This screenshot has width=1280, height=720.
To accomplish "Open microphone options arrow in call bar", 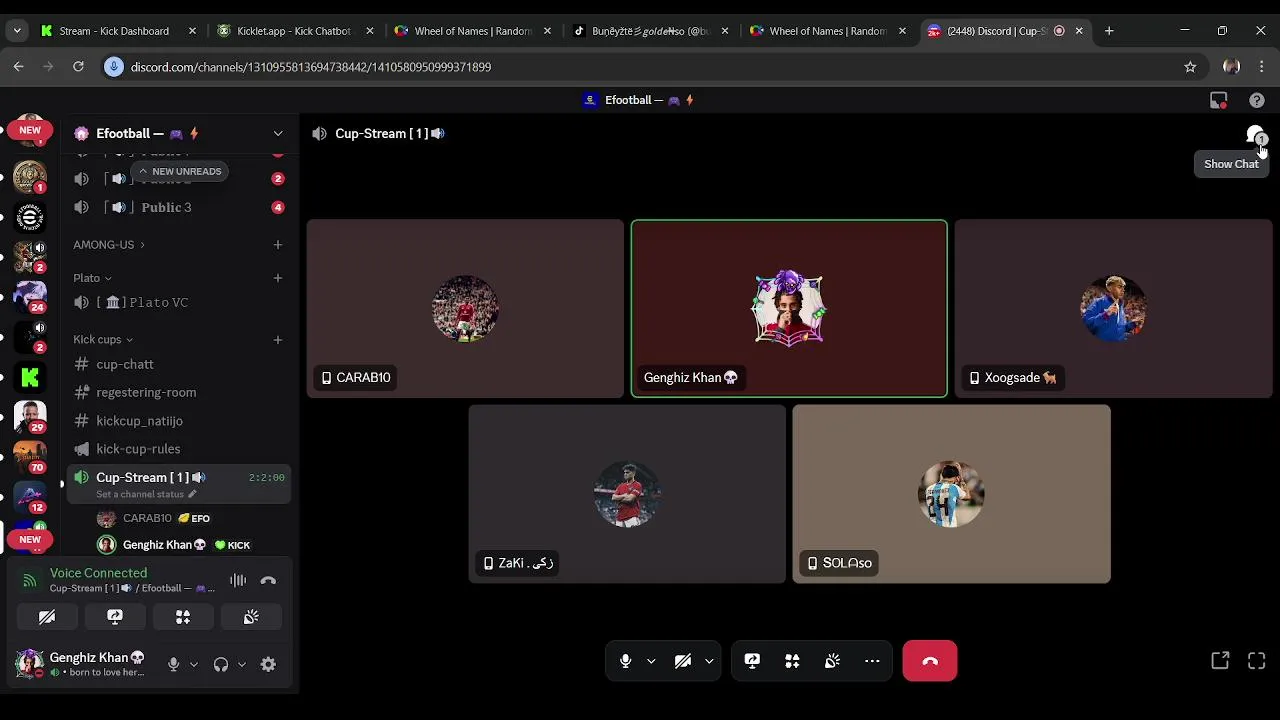I will point(651,661).
